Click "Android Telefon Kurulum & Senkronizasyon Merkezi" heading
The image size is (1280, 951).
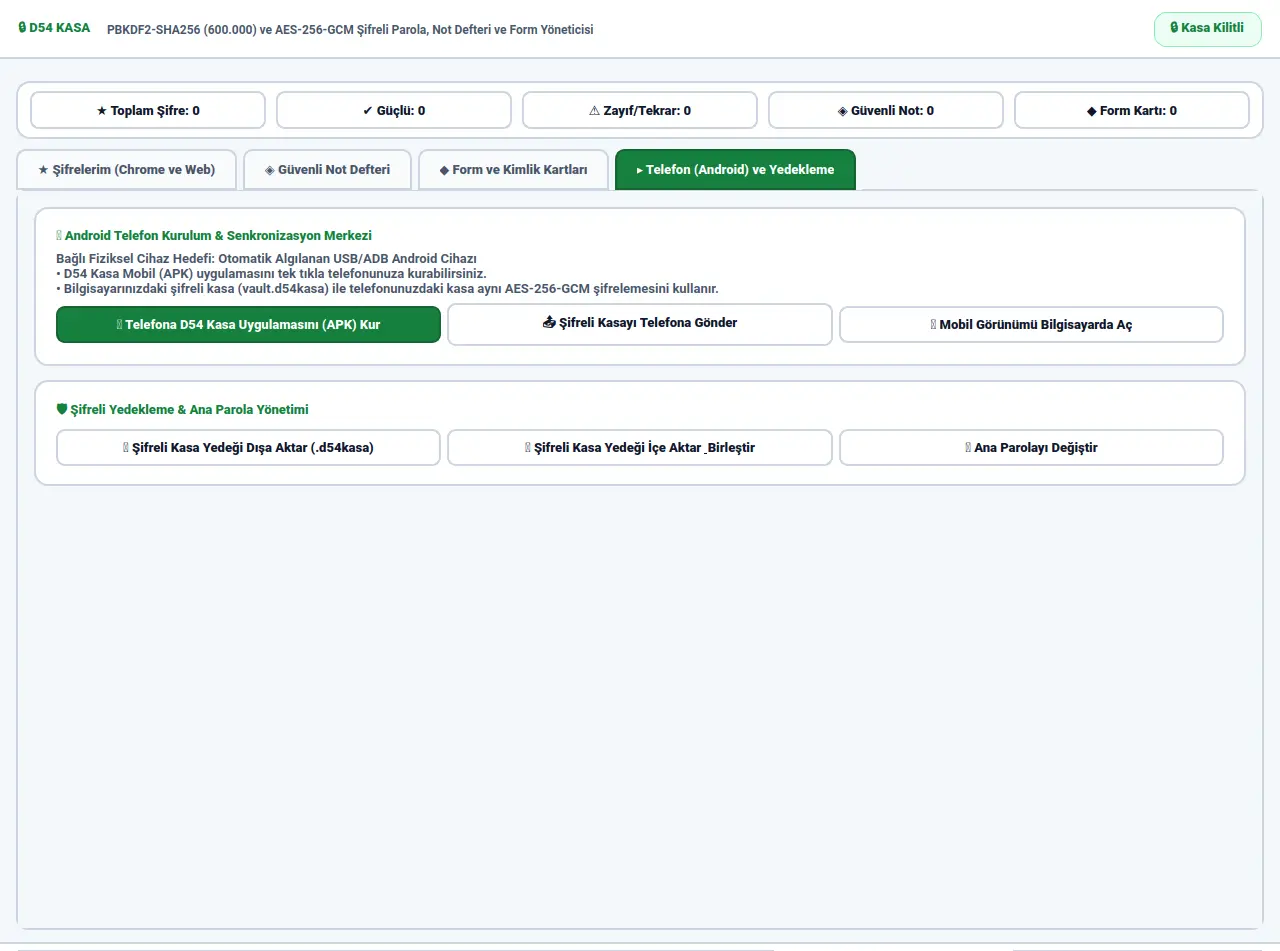[x=214, y=236]
